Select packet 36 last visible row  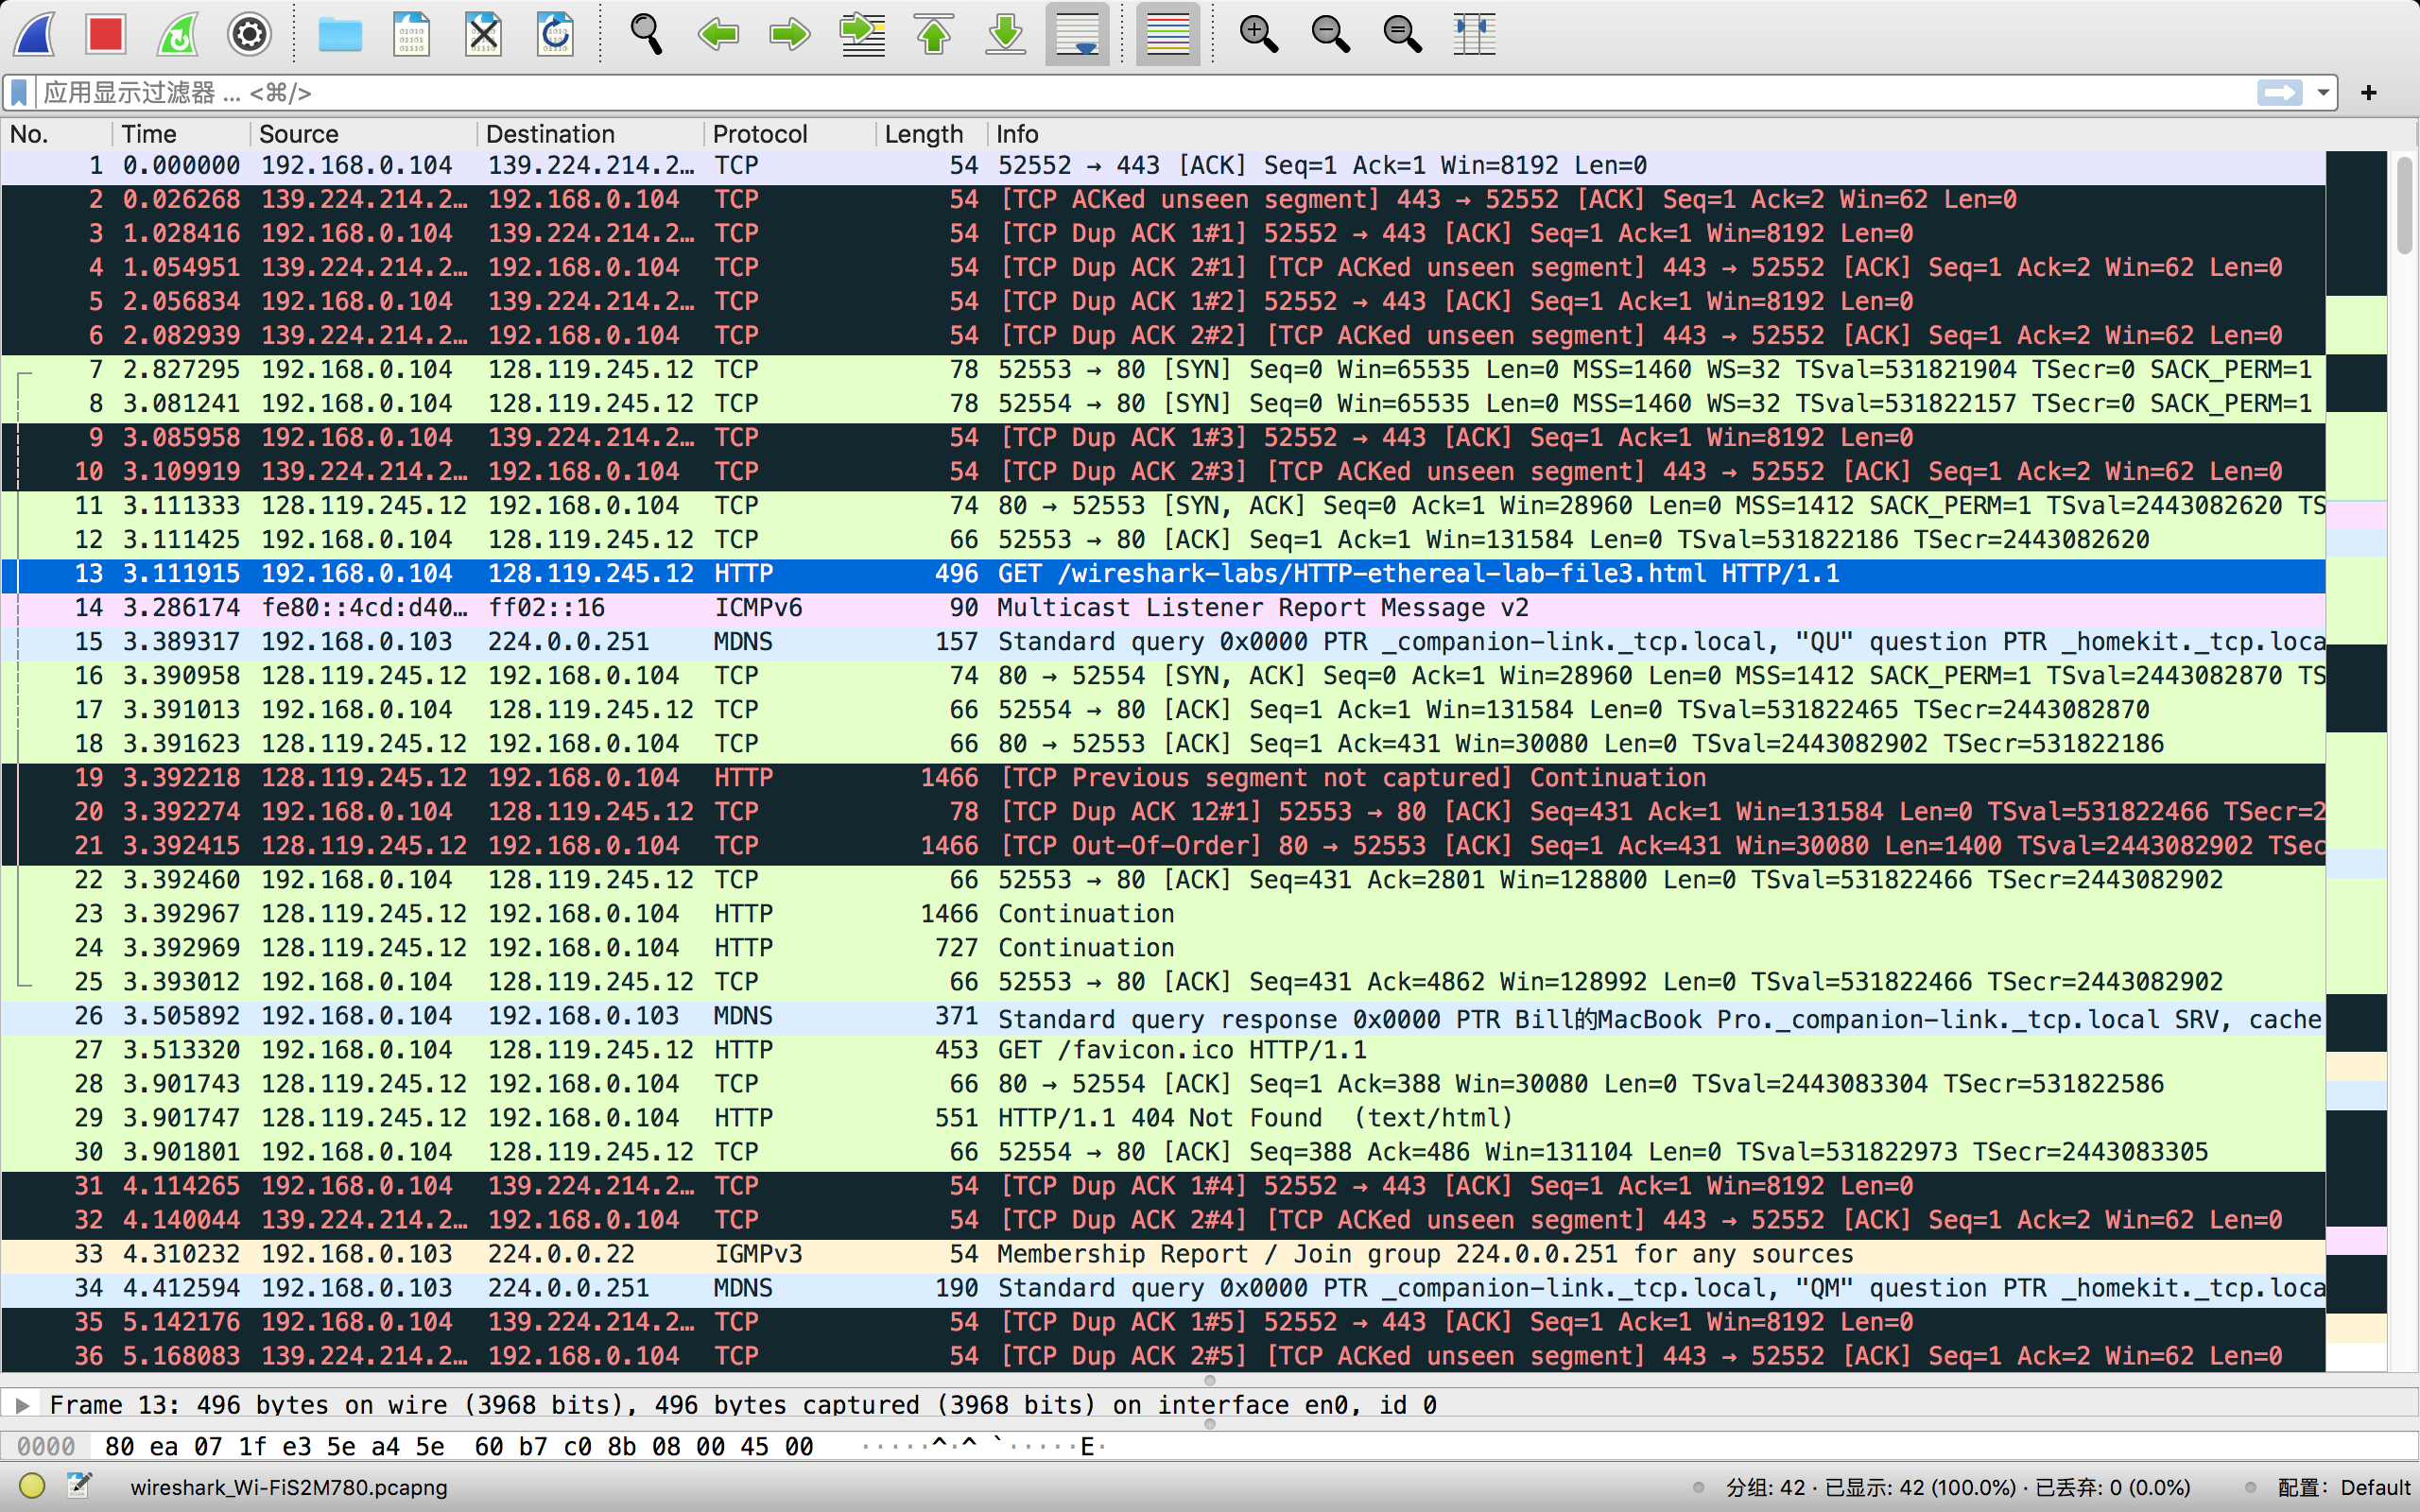point(1163,1356)
